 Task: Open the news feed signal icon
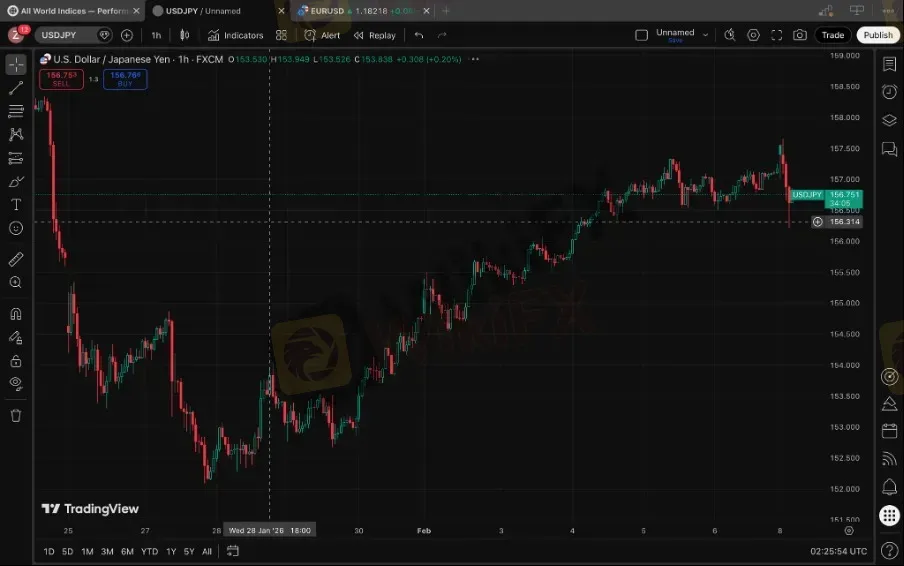point(889,459)
